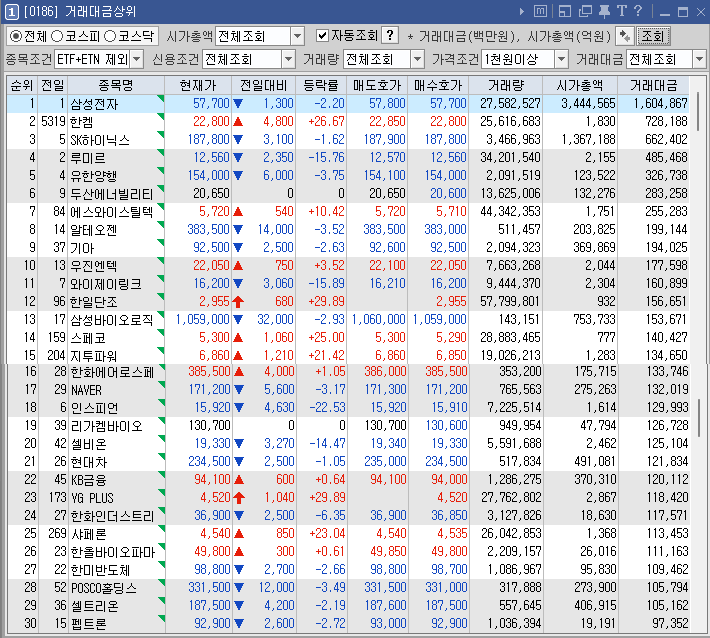Sort by the 거래량 column header

pos(506,85)
